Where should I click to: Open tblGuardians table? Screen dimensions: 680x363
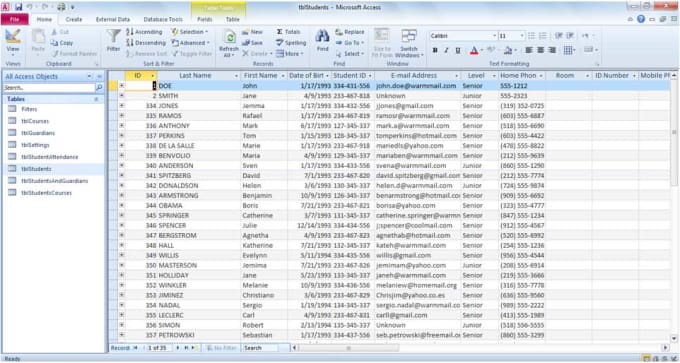pyautogui.click(x=38, y=133)
